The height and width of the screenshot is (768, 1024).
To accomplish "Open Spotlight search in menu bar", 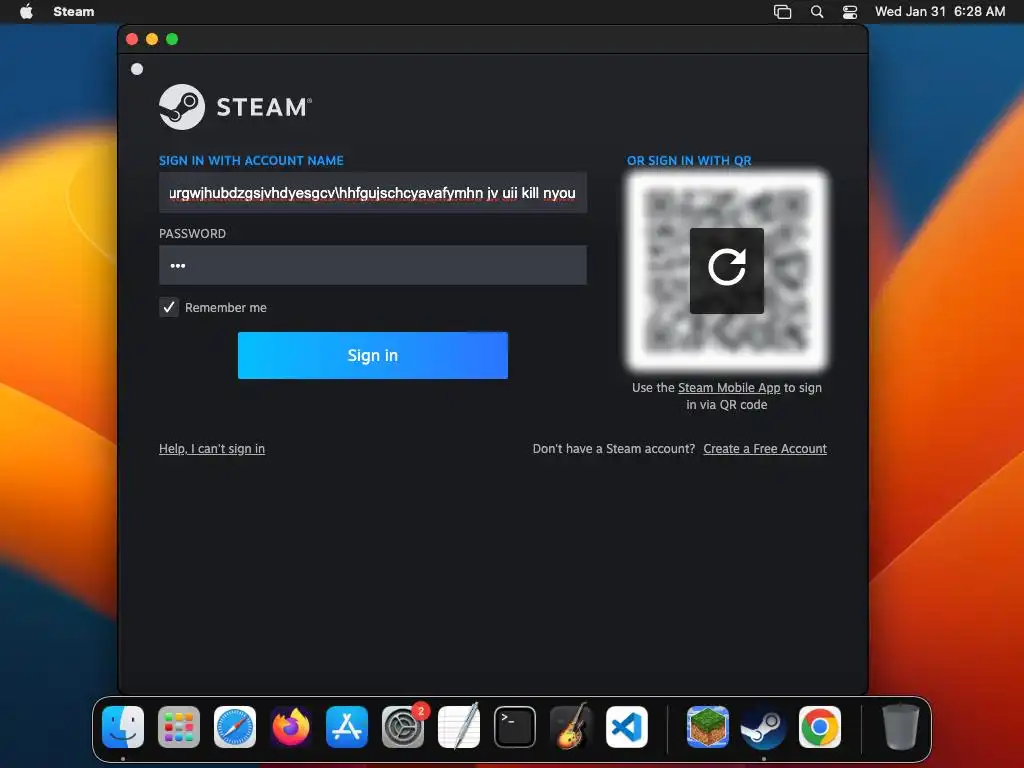I will (816, 11).
